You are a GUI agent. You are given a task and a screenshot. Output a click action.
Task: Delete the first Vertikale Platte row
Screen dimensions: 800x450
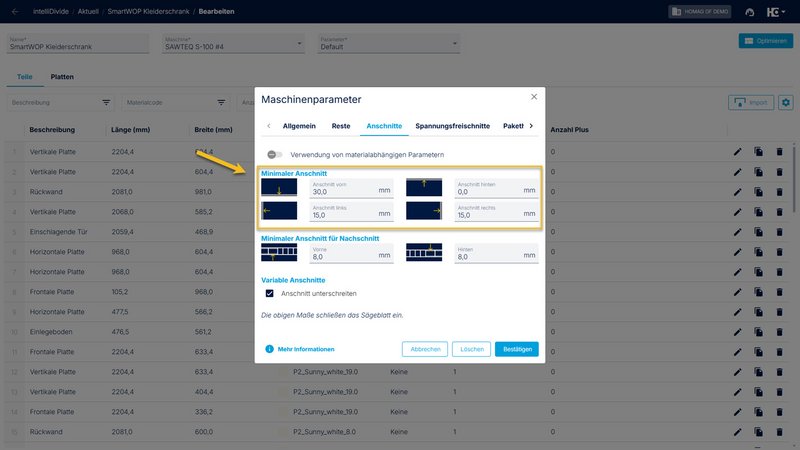(x=779, y=152)
